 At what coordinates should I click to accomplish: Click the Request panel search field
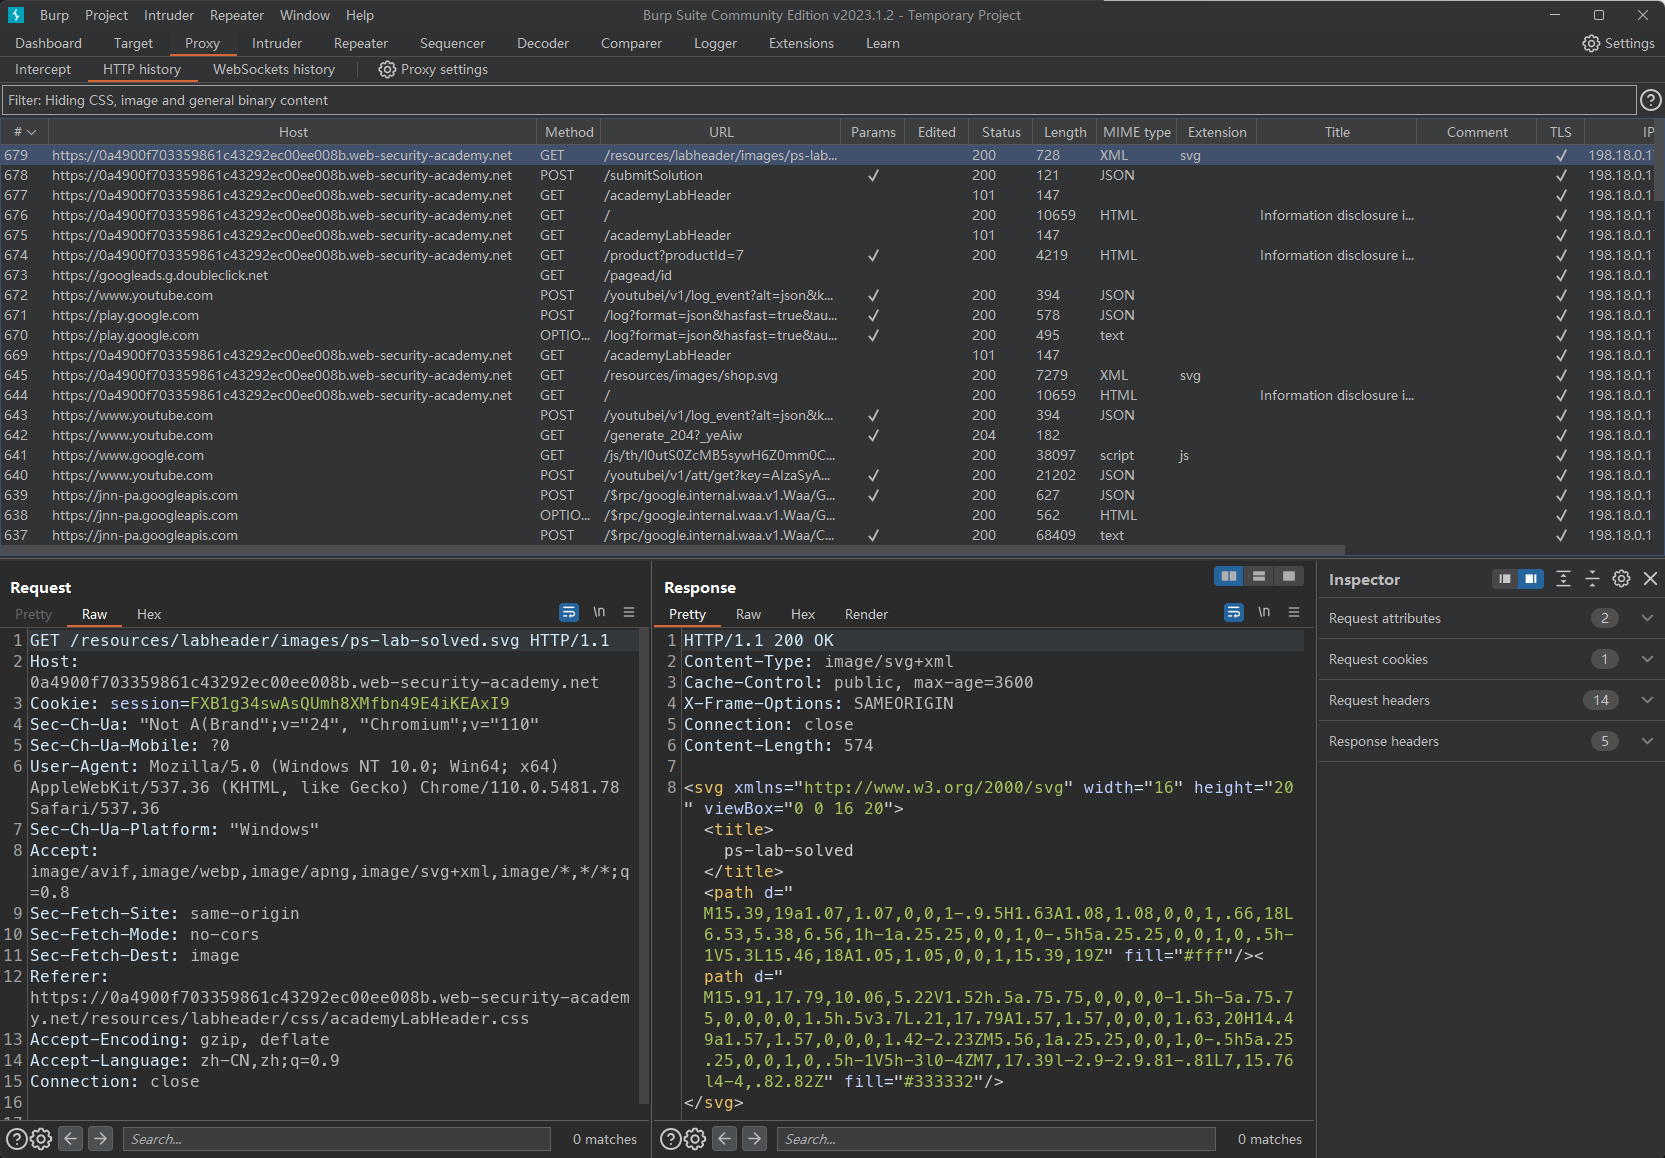(336, 1139)
